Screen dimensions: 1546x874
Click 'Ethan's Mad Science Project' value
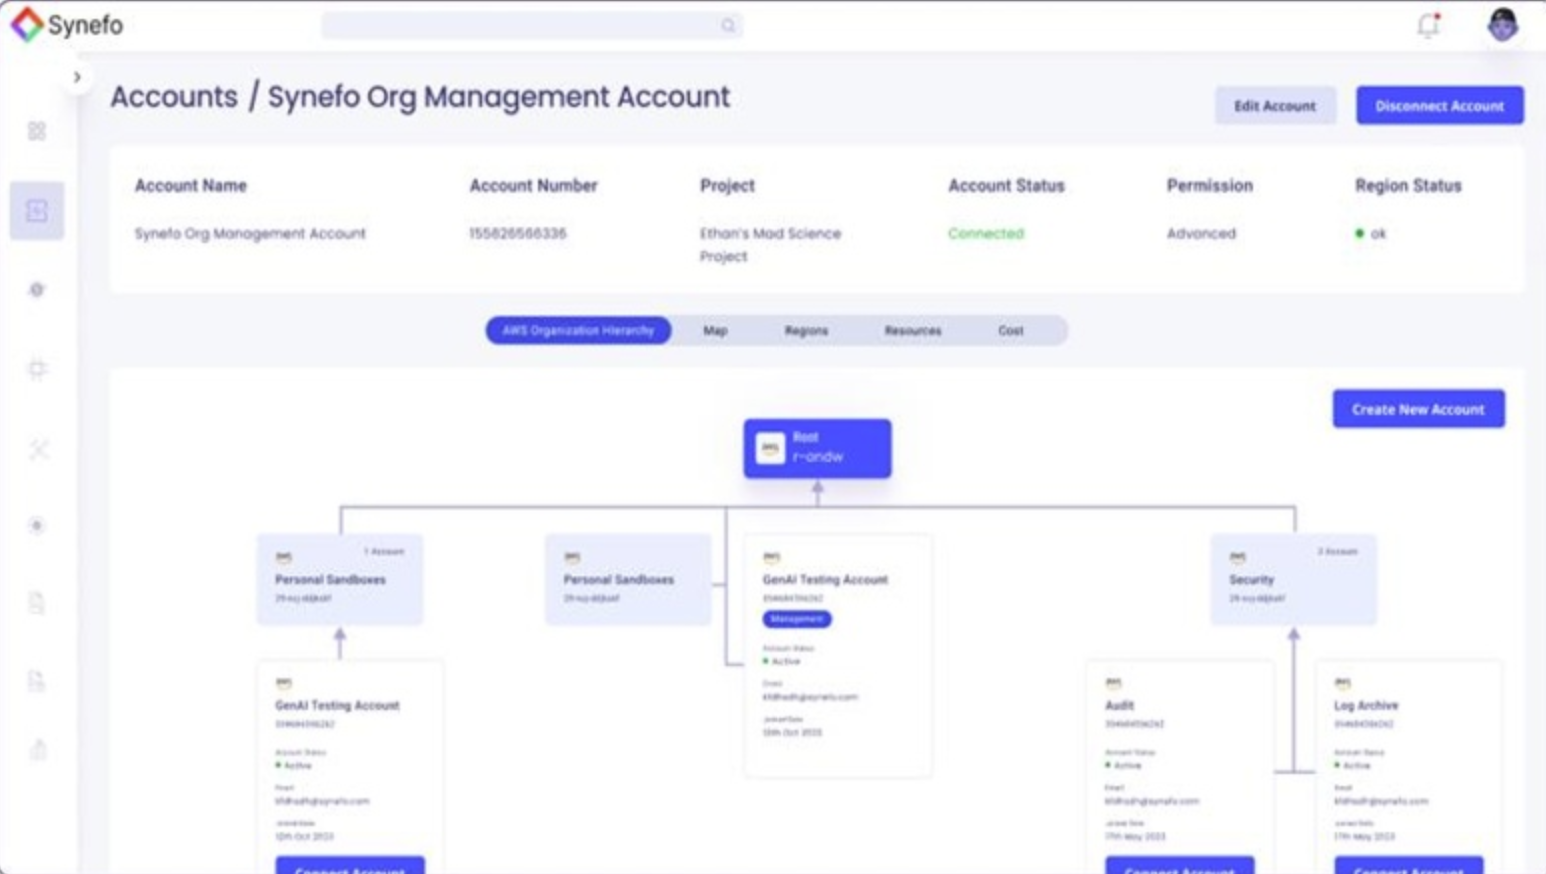(770, 244)
